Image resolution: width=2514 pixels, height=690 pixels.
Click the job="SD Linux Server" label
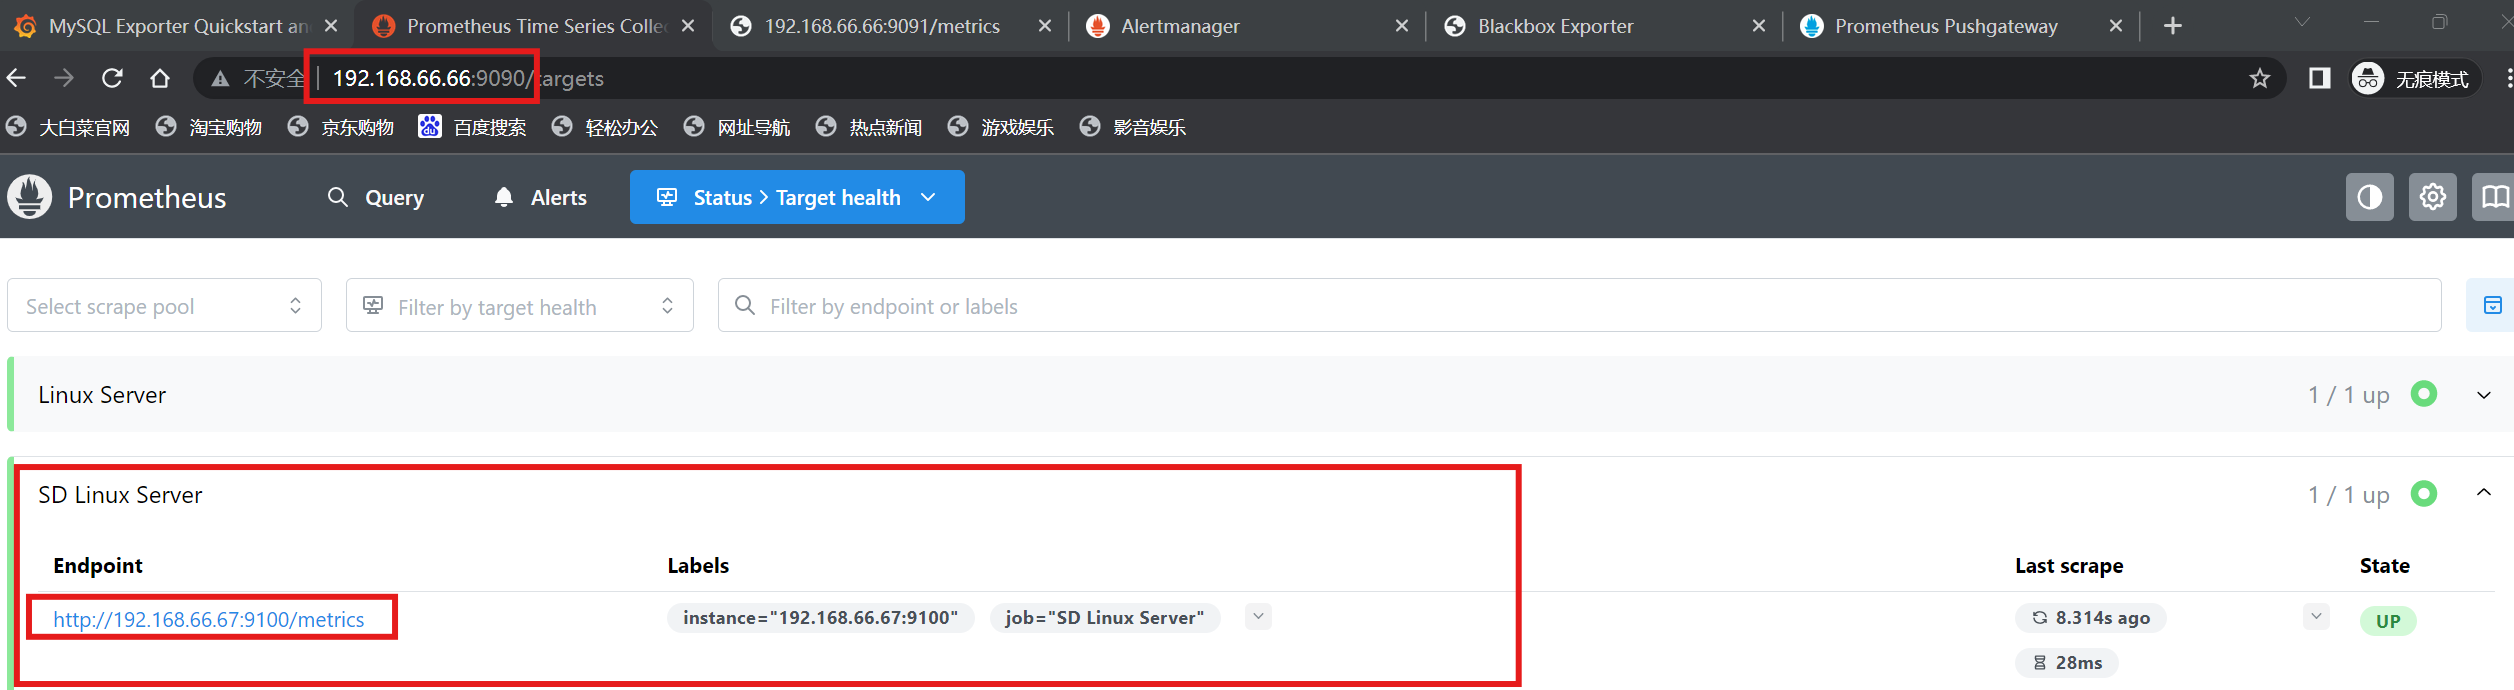(x=1105, y=618)
